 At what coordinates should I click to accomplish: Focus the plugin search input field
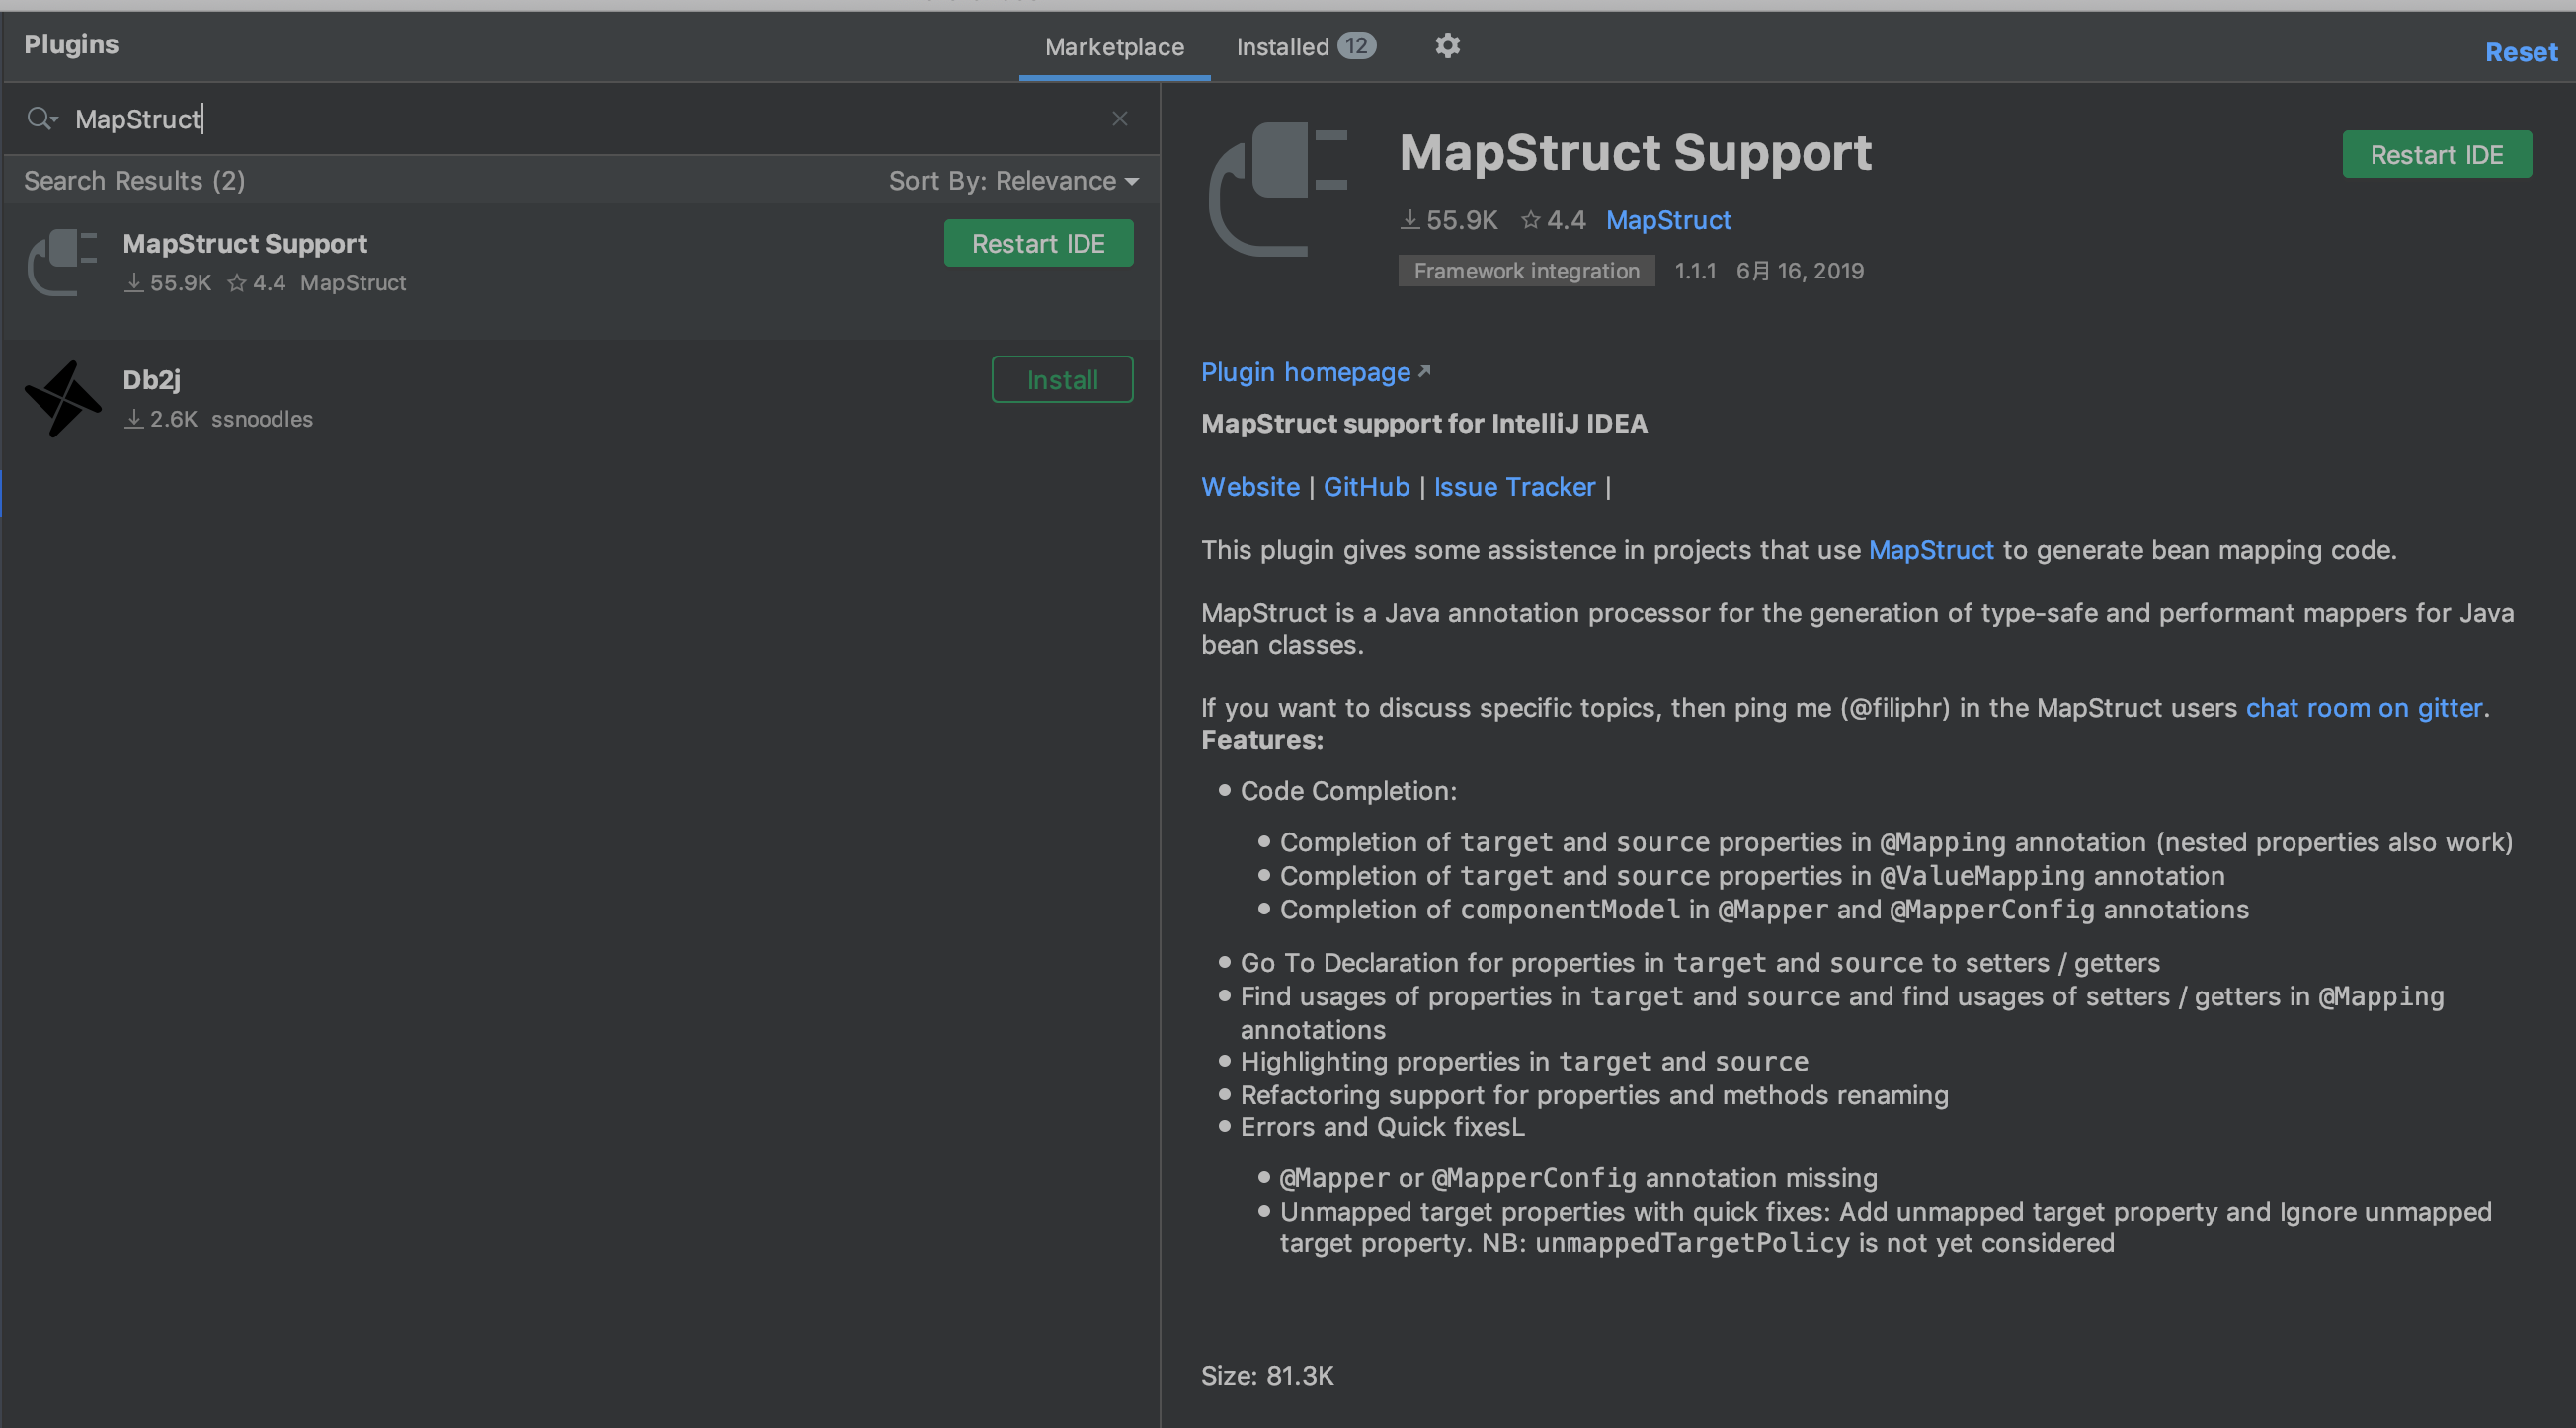[580, 119]
